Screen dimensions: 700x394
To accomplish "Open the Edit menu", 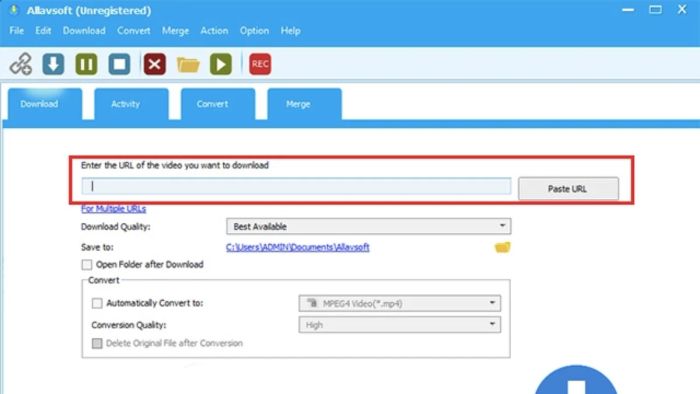I will (43, 31).
